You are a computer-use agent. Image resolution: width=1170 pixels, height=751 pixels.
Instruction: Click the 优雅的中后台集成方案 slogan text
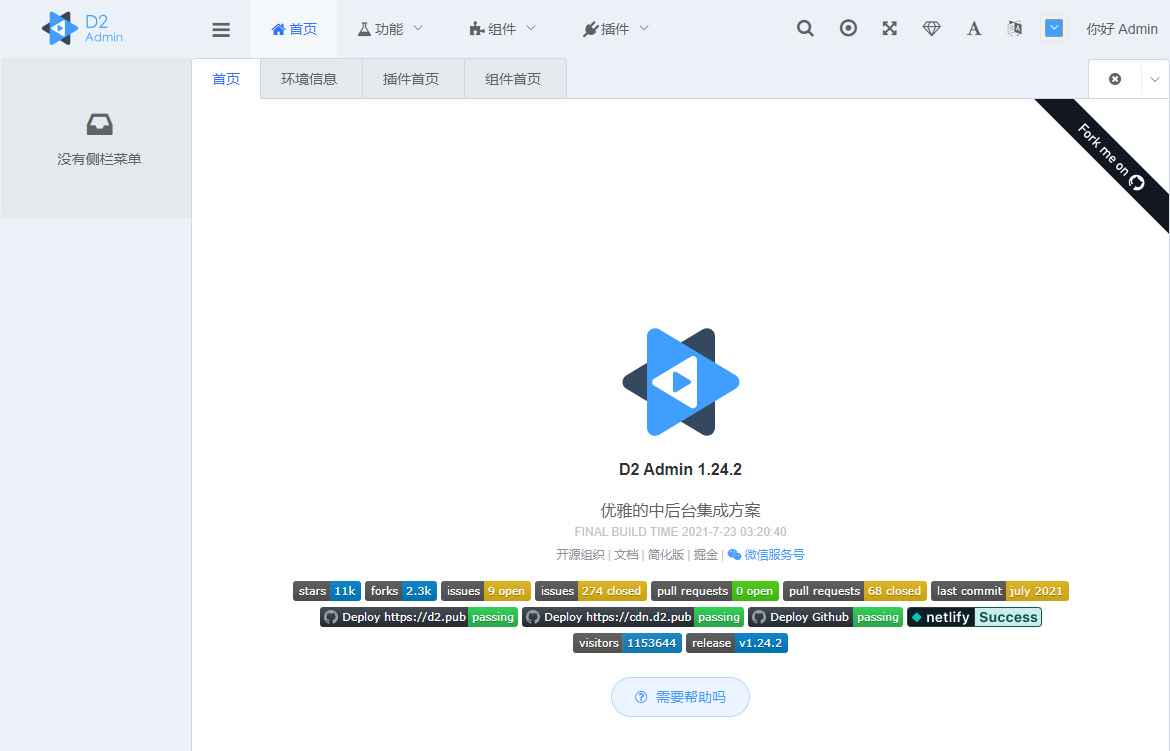click(681, 511)
